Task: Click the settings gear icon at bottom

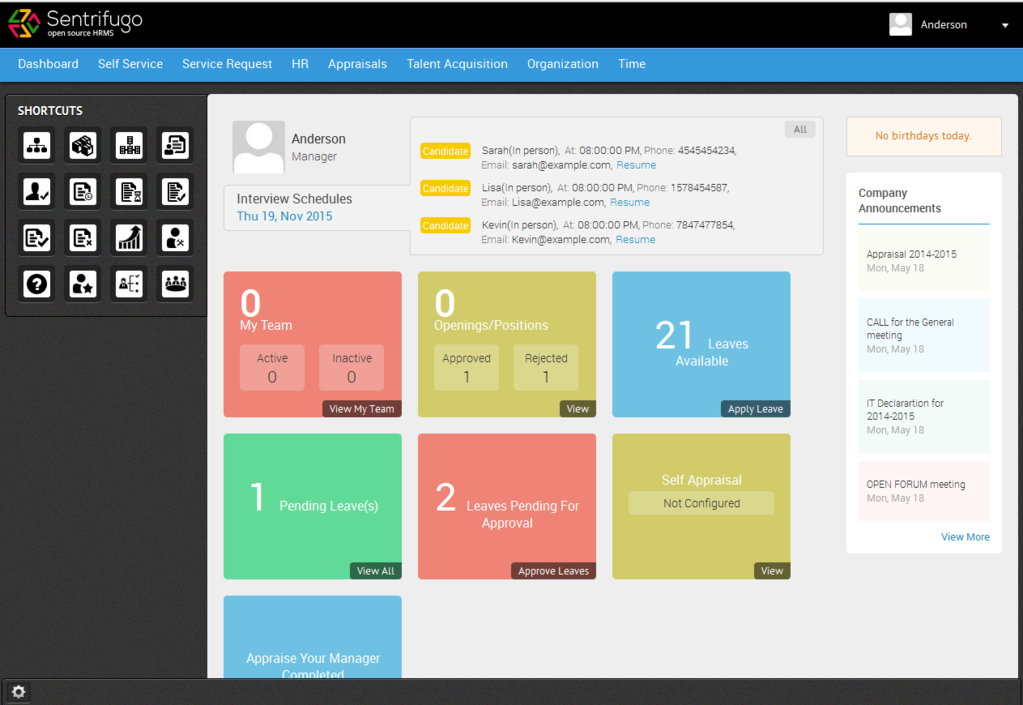Action: [x=18, y=692]
